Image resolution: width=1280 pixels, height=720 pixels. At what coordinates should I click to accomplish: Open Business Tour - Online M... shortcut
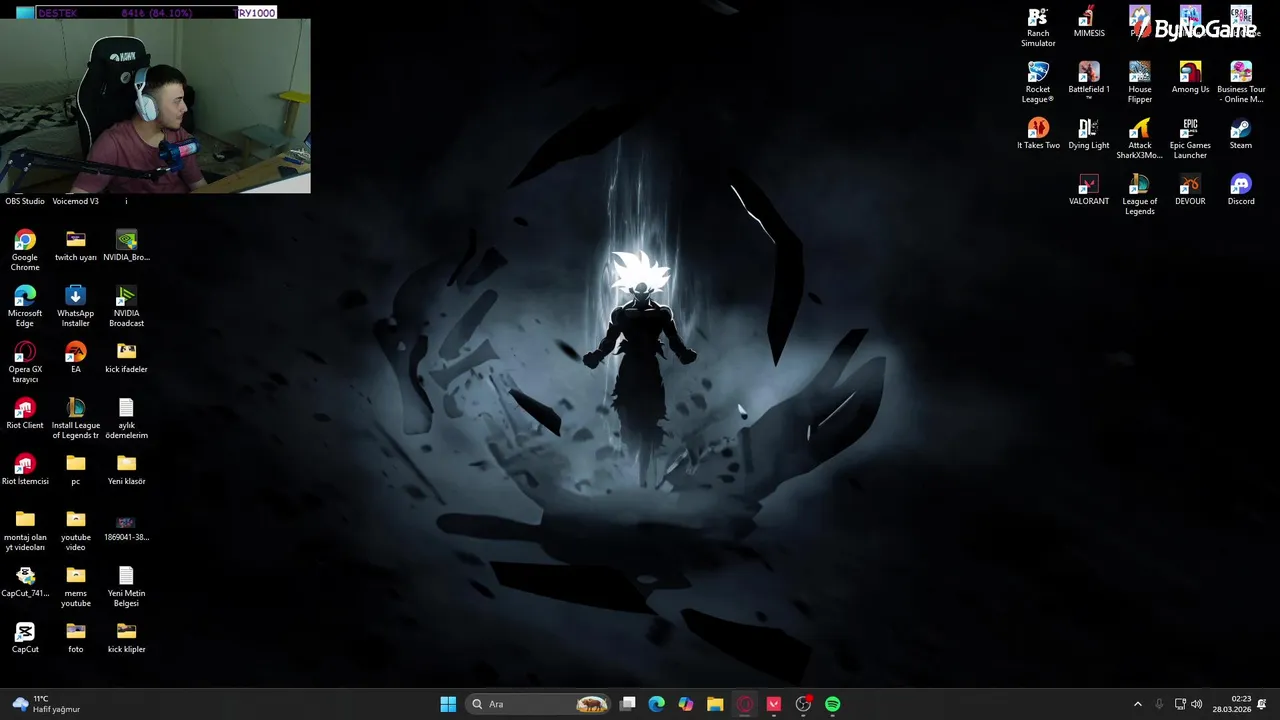click(1241, 82)
